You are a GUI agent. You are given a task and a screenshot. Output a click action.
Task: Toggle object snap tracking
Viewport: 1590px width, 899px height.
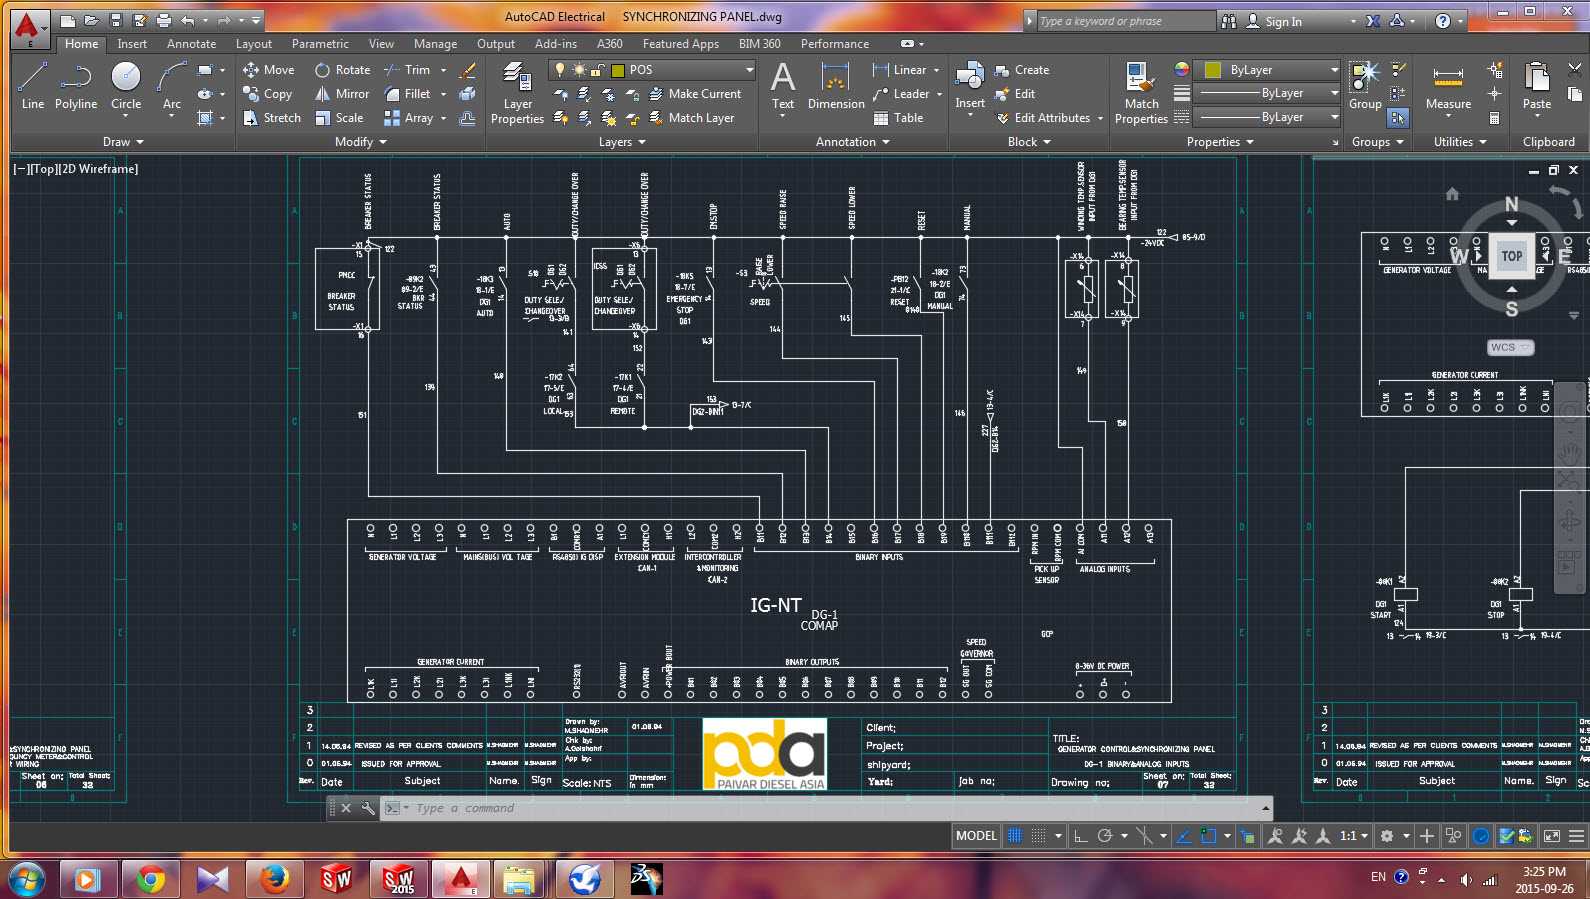[x=1184, y=836]
